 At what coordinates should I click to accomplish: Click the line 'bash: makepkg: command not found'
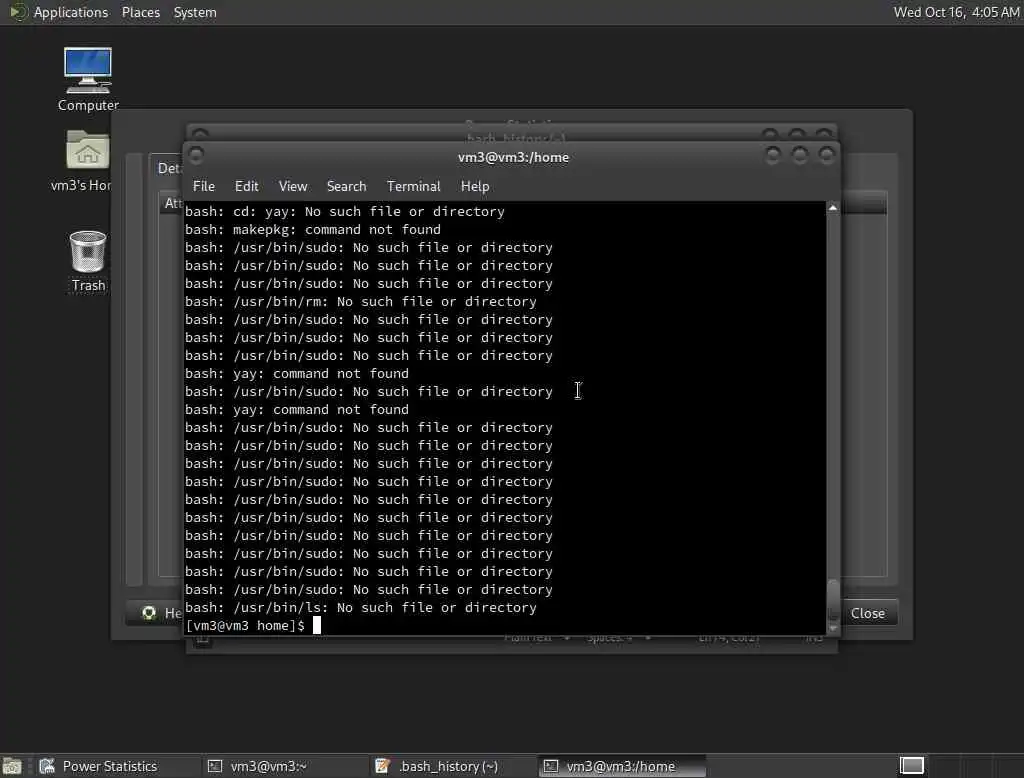point(313,230)
